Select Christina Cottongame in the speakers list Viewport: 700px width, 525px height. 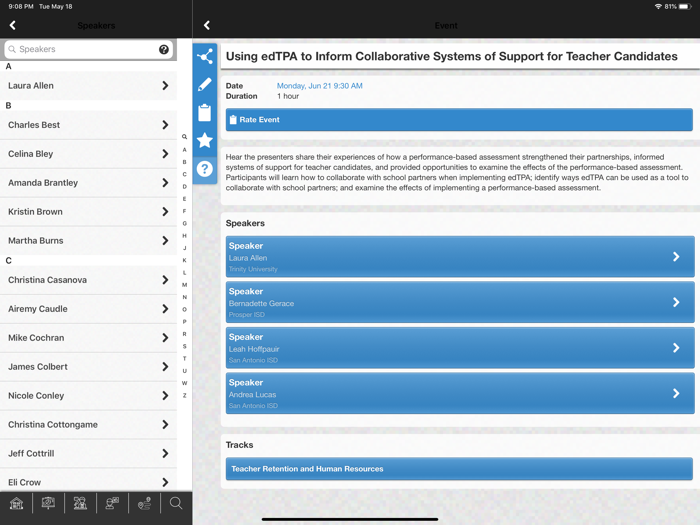point(88,425)
